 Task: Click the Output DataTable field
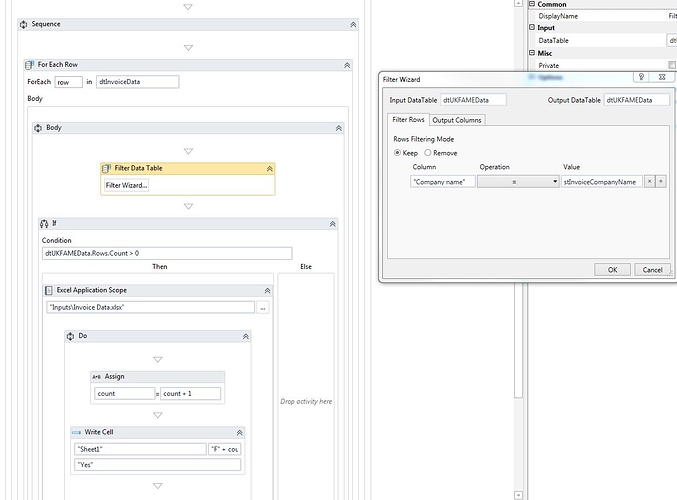tap(636, 100)
